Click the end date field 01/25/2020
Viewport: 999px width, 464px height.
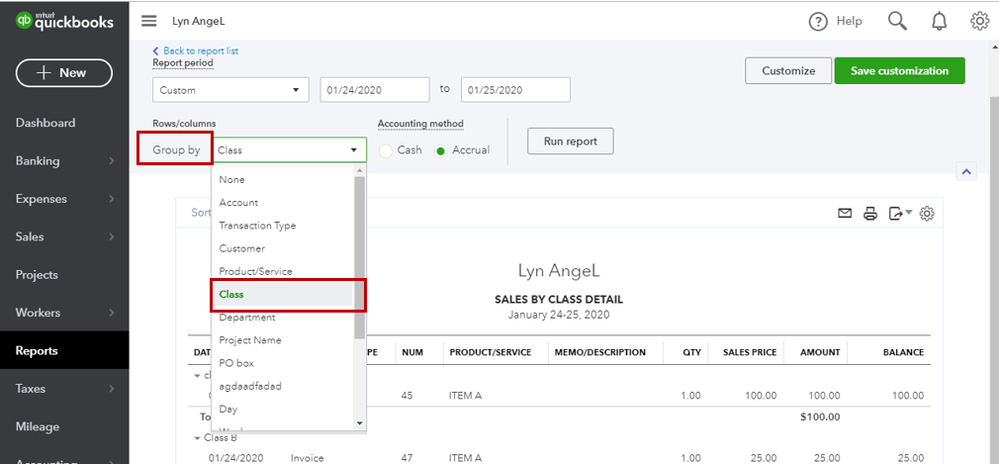coord(515,90)
